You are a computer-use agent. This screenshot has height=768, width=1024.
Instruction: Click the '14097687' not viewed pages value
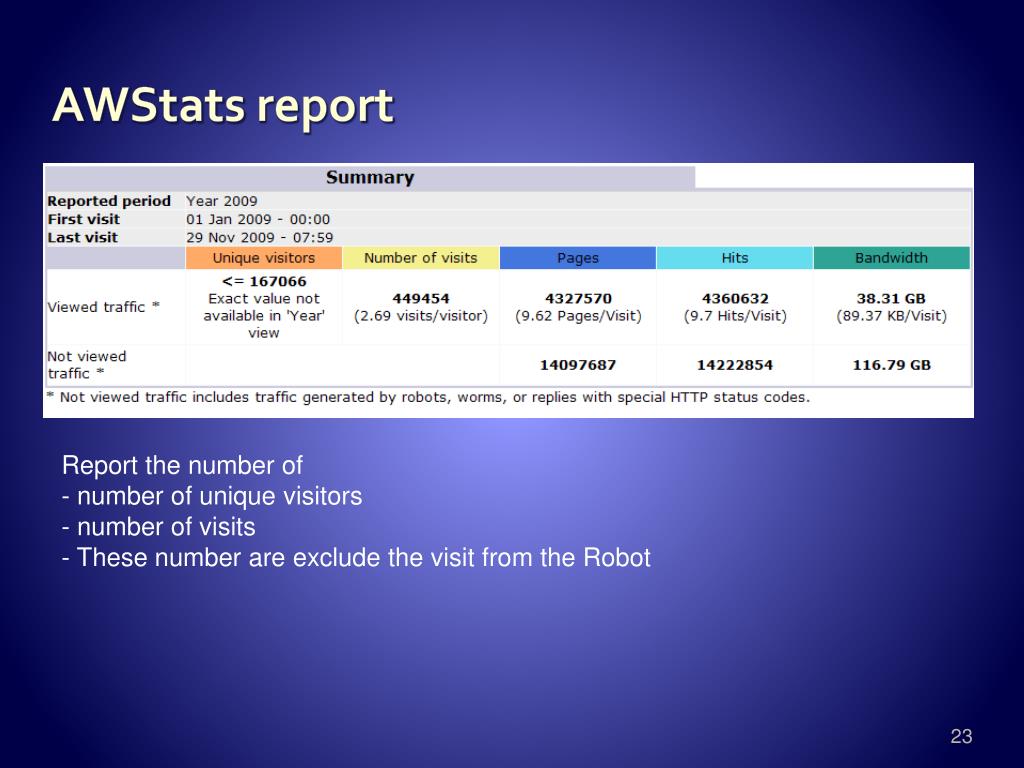(578, 365)
